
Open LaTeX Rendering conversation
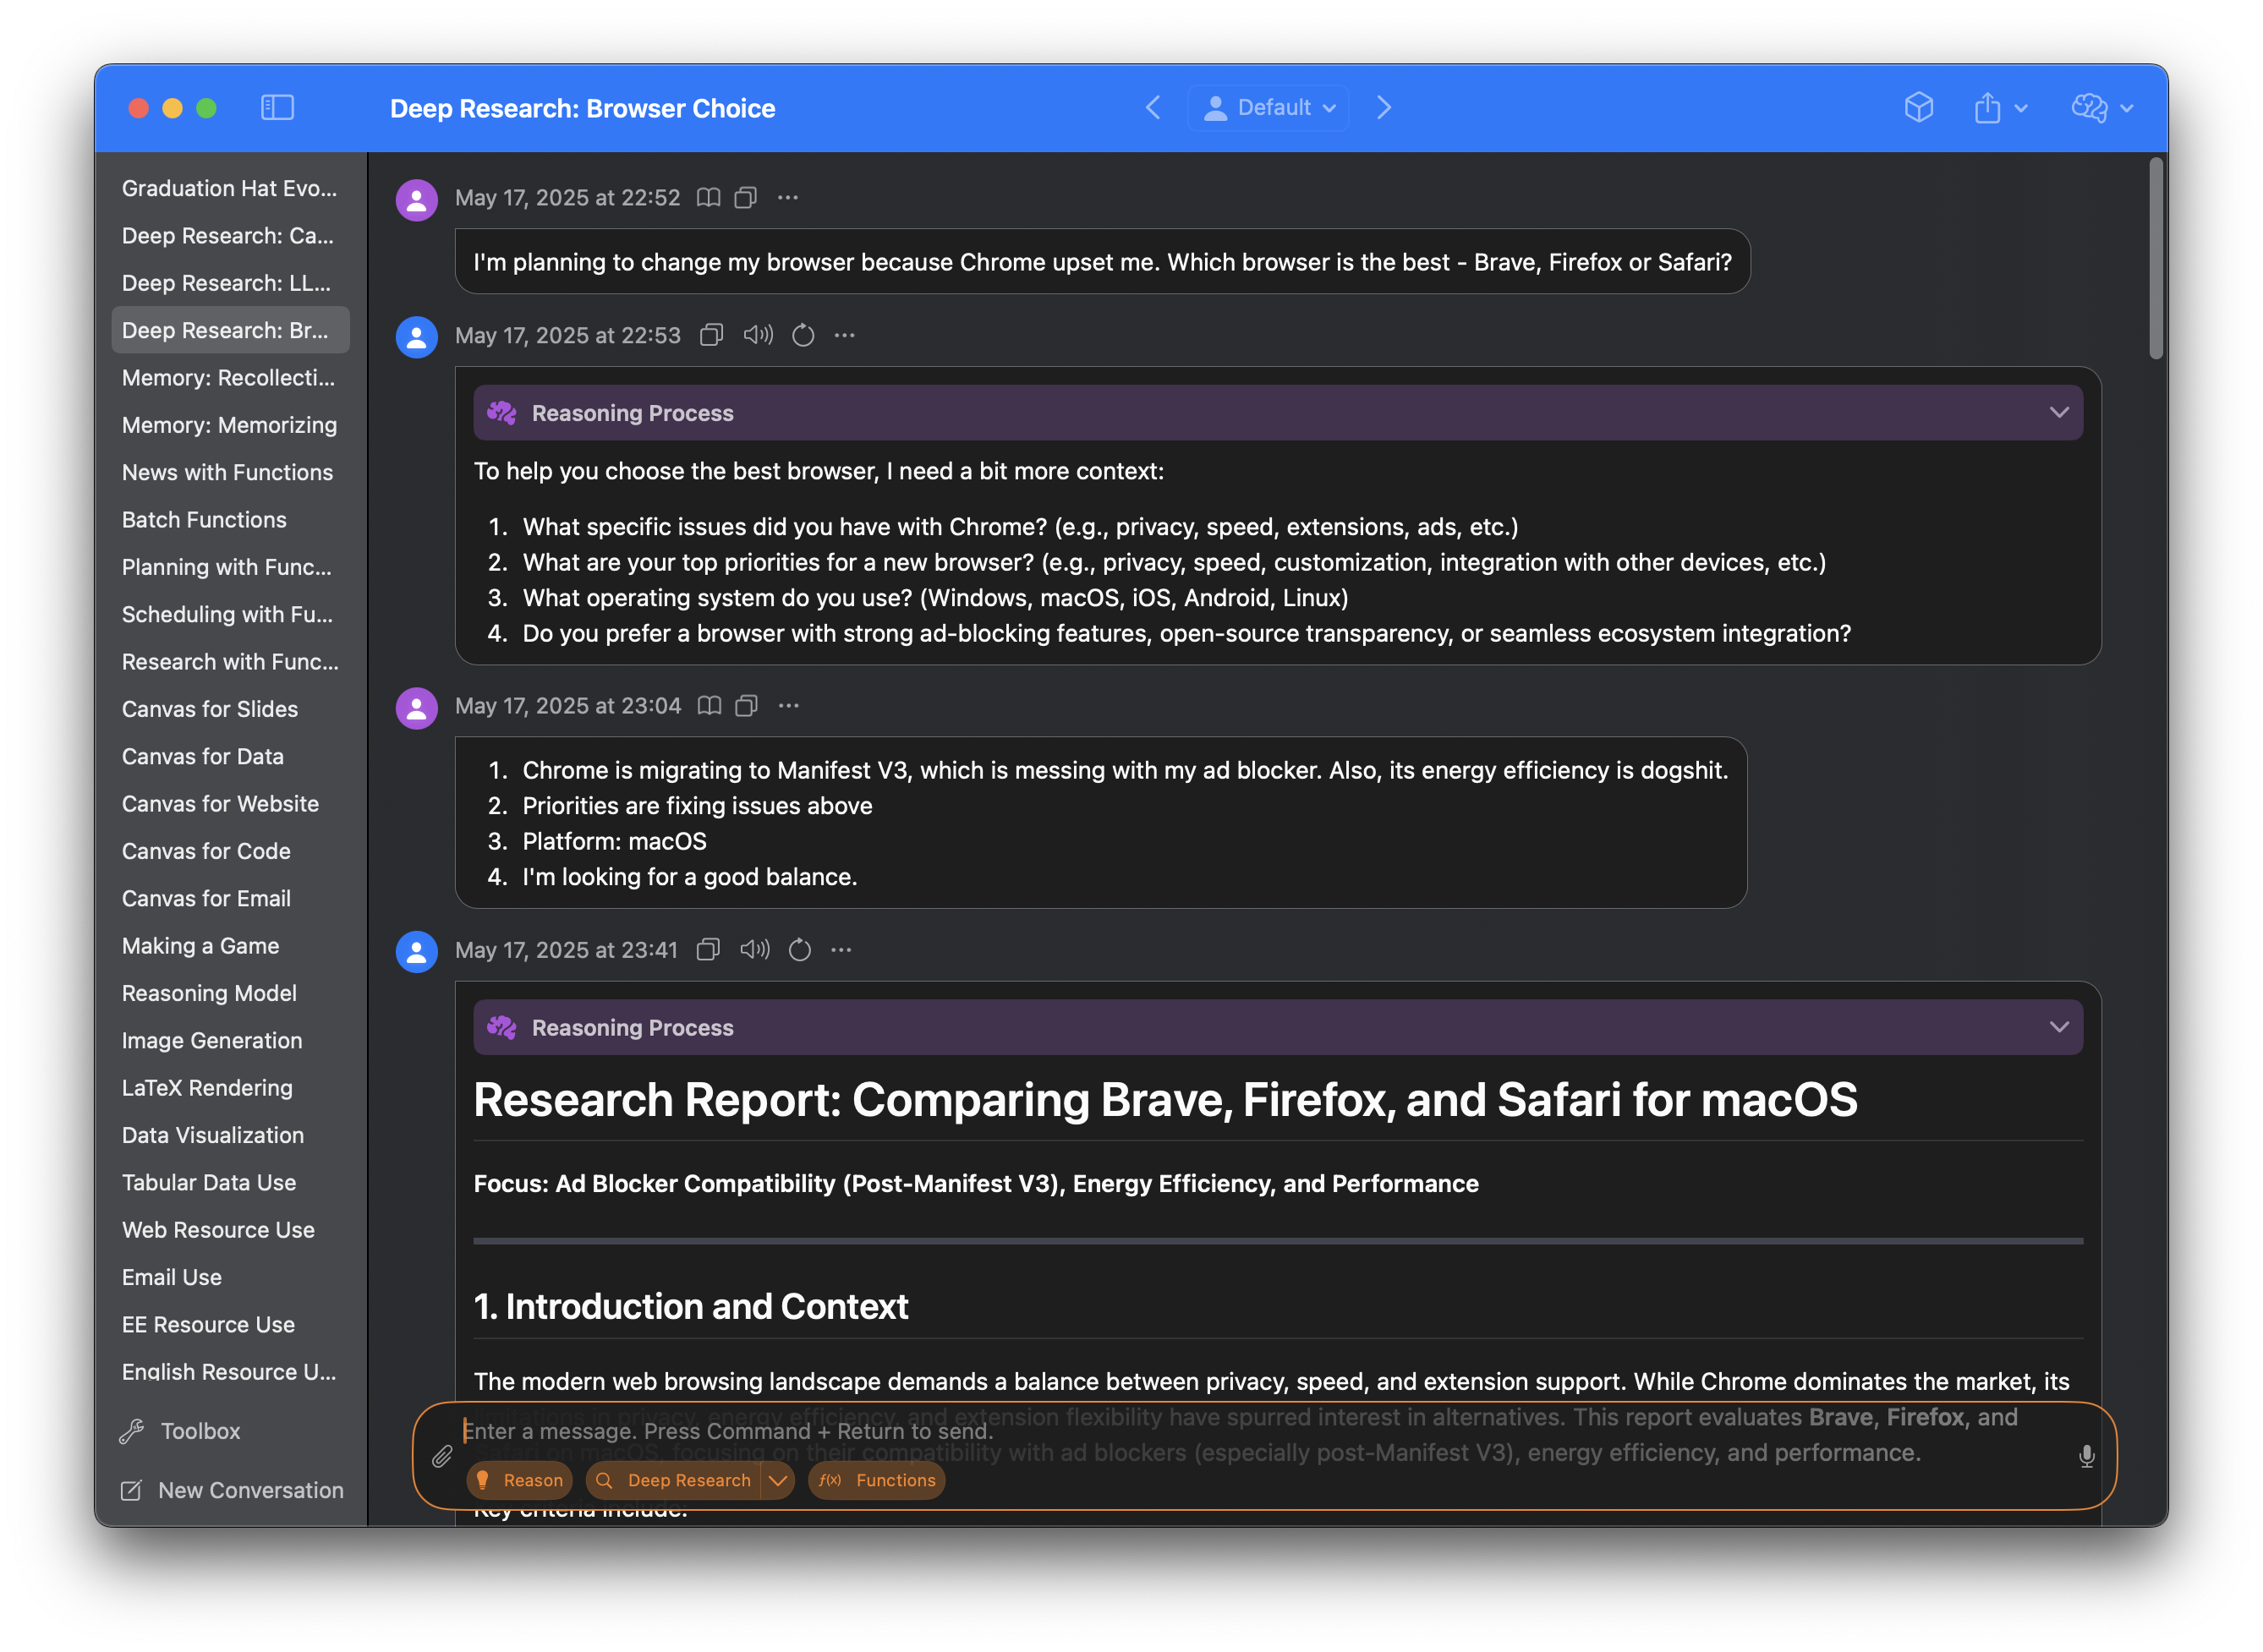230,1088
